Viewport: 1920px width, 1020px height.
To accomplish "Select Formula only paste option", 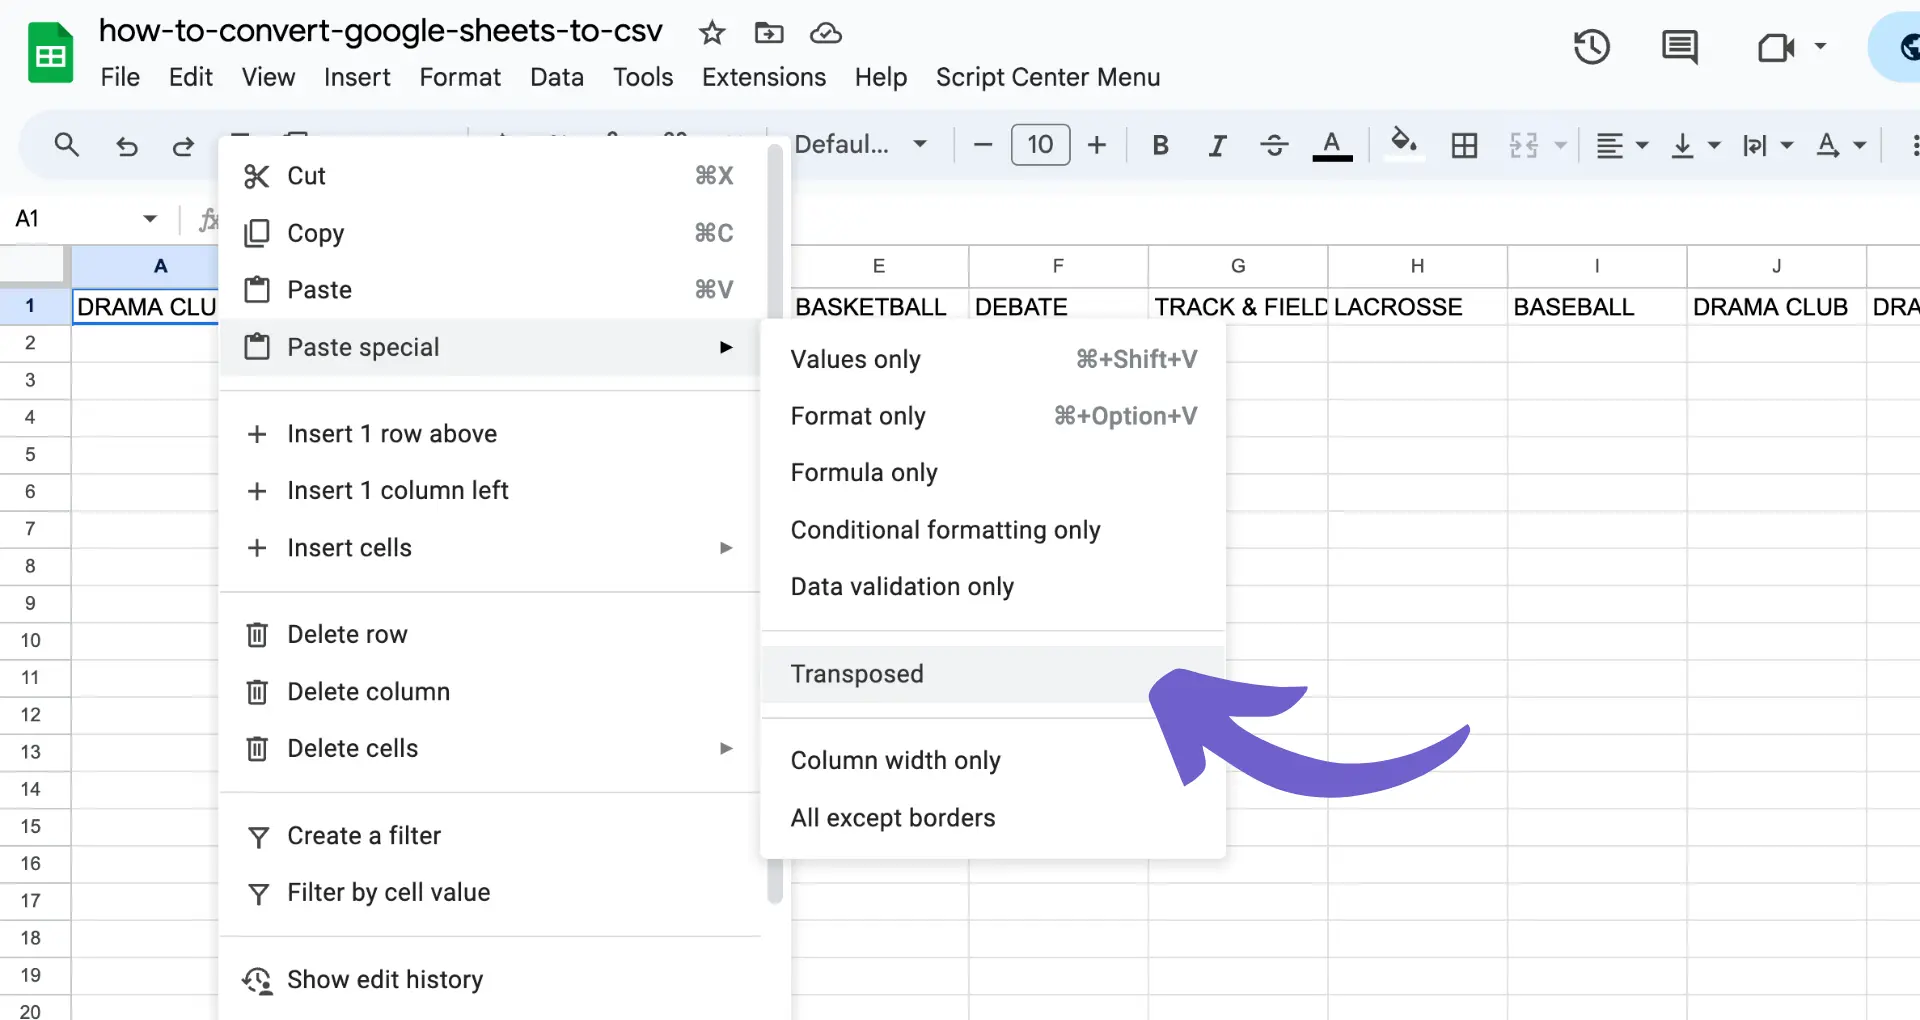I will pos(993,473).
